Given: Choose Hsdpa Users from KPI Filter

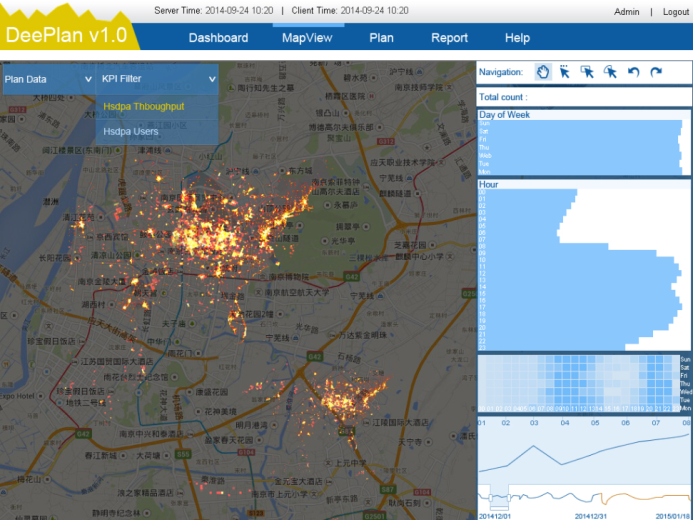Looking at the screenshot, I should pyautogui.click(x=131, y=131).
